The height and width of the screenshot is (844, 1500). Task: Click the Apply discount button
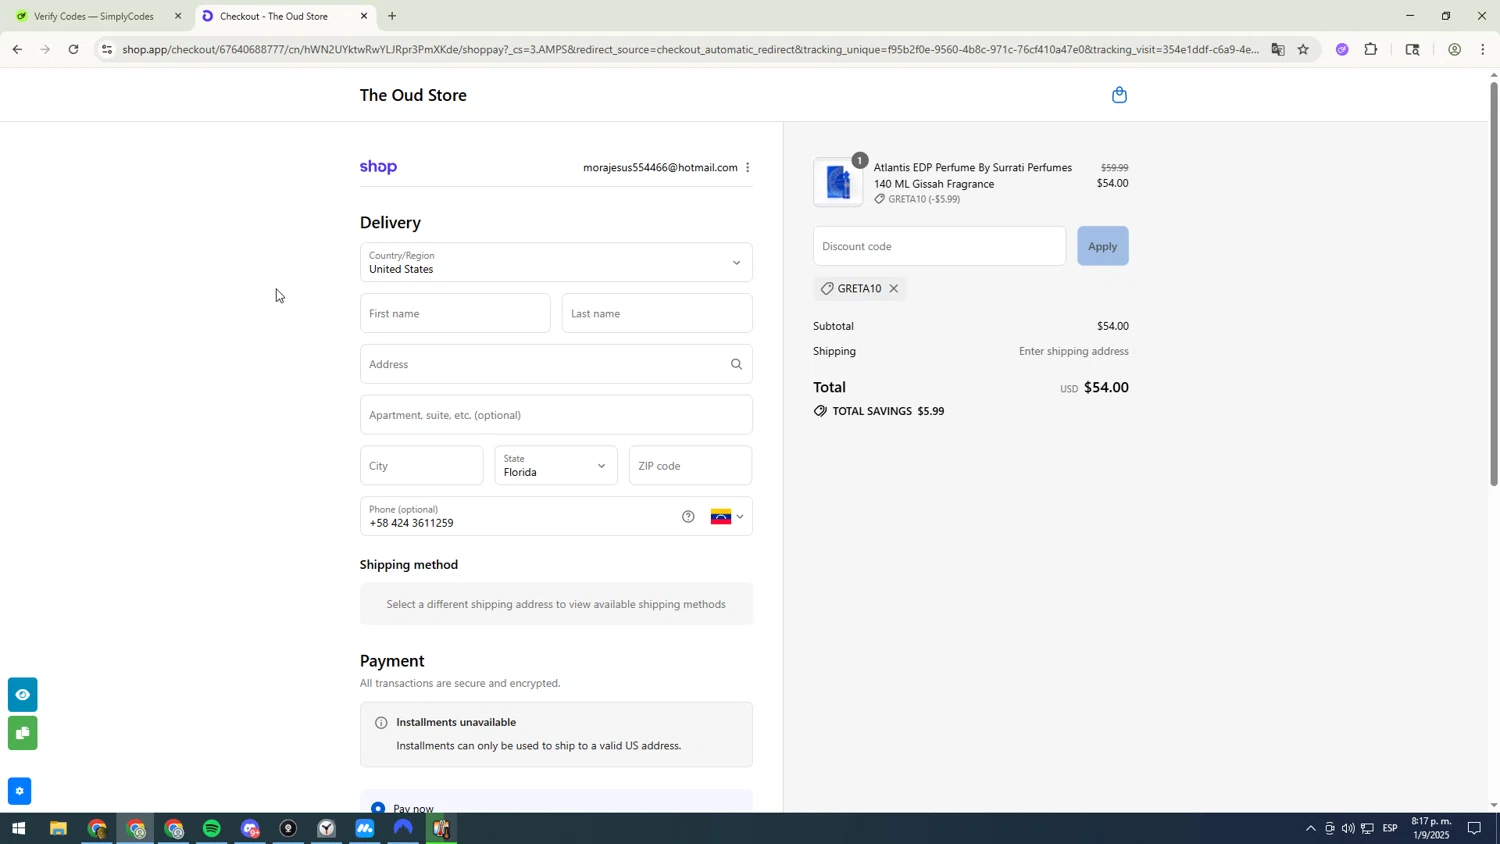coord(1102,246)
